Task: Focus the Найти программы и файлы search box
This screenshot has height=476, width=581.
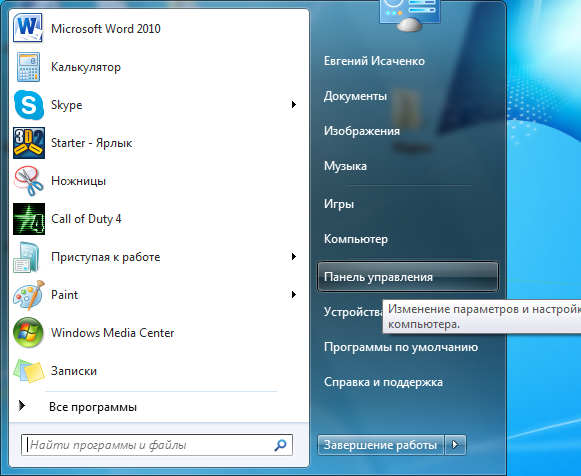Action: point(157,445)
